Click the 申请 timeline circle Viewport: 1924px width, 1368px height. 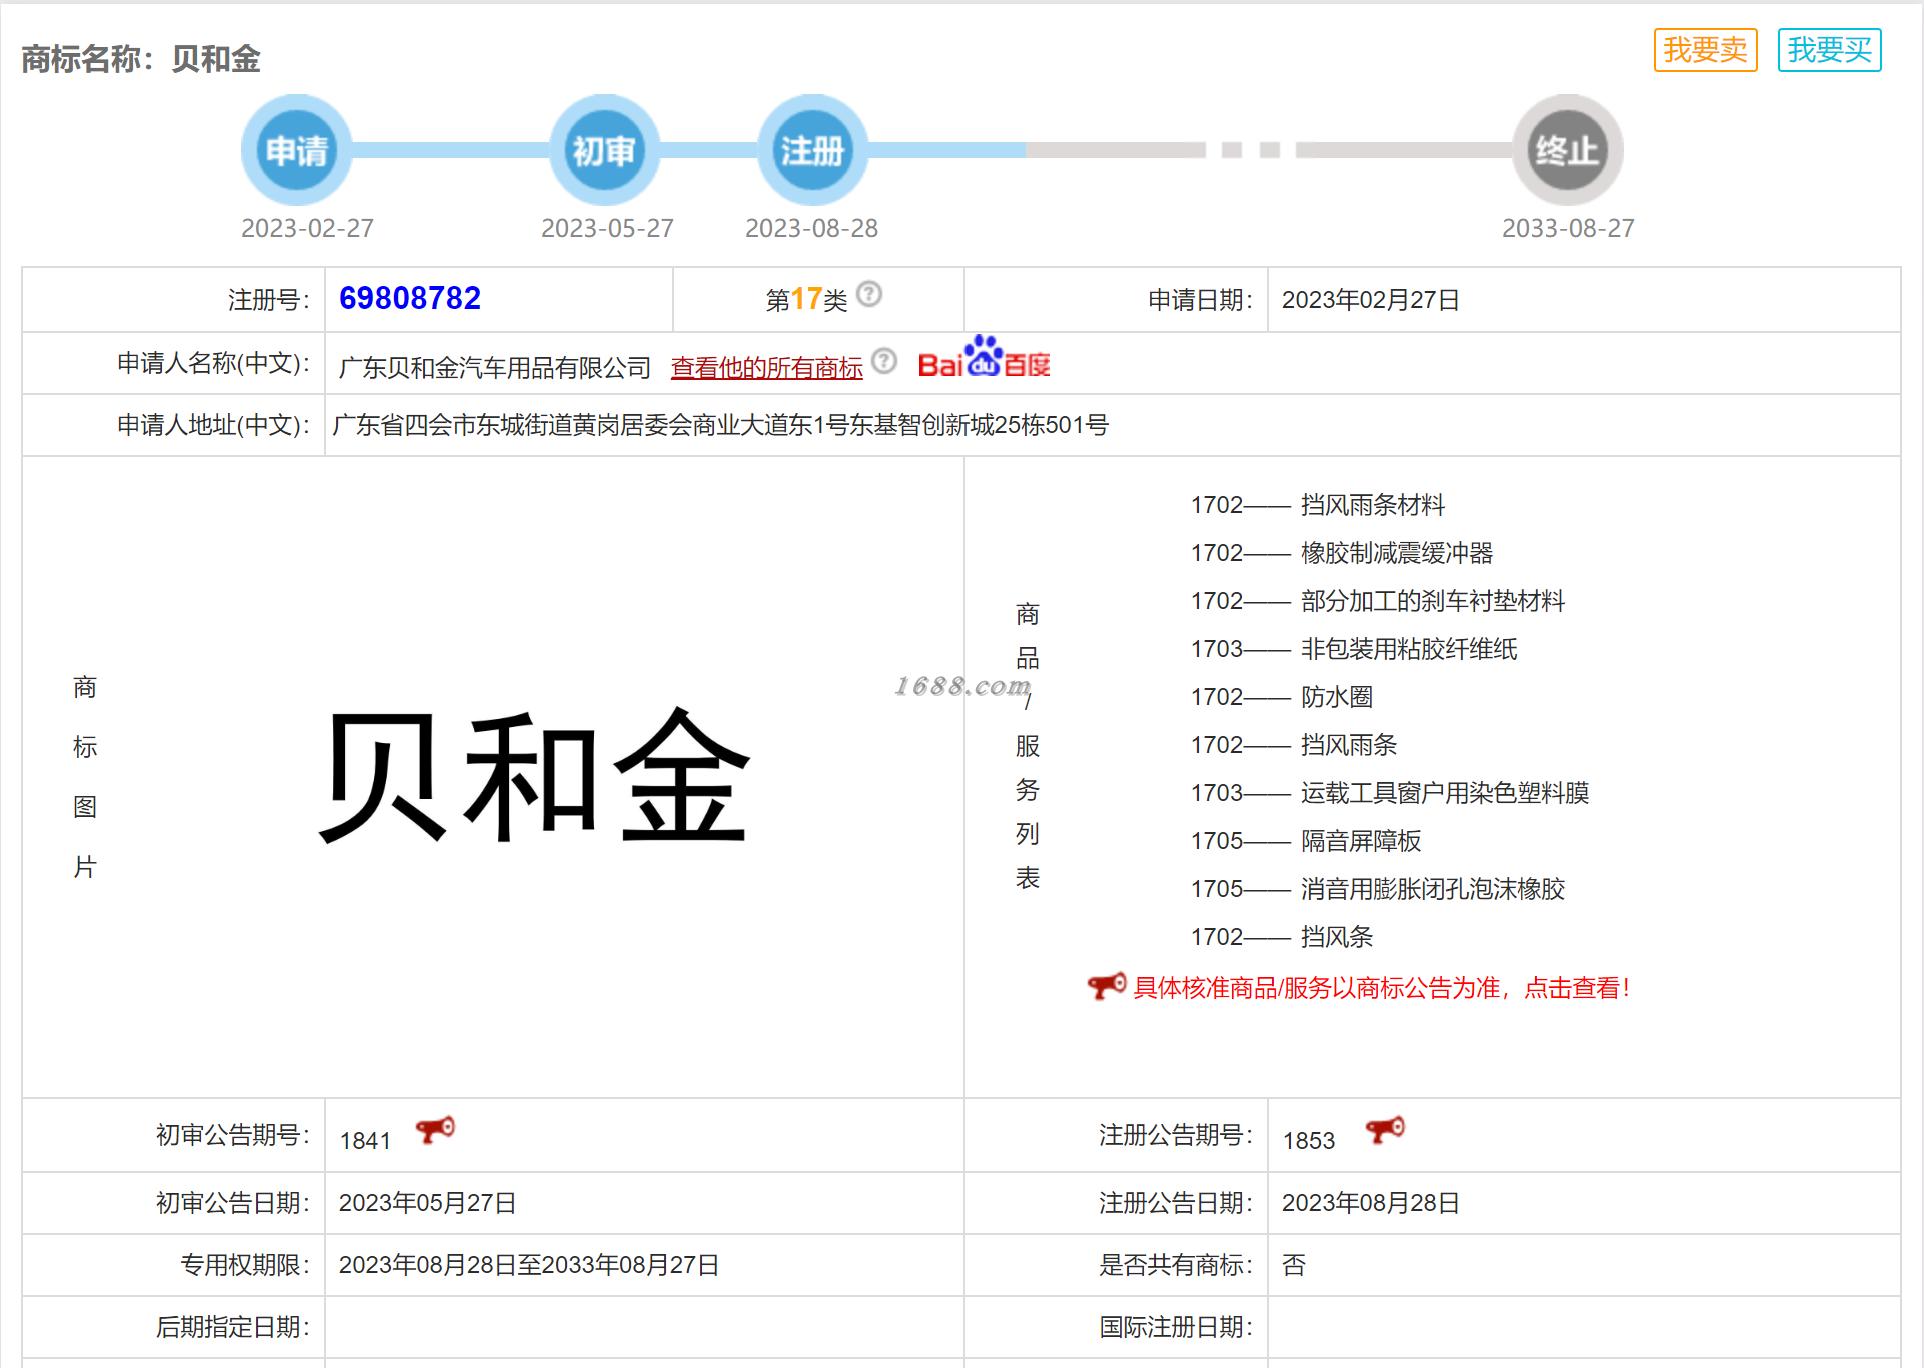click(296, 151)
